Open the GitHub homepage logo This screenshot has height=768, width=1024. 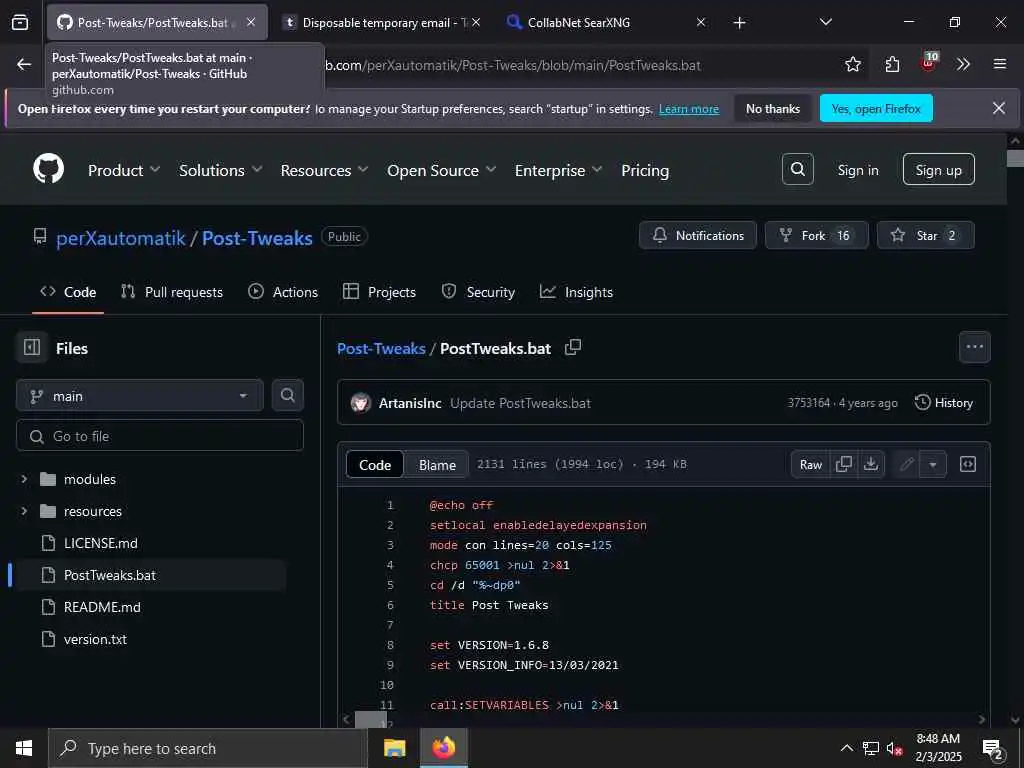point(49,169)
